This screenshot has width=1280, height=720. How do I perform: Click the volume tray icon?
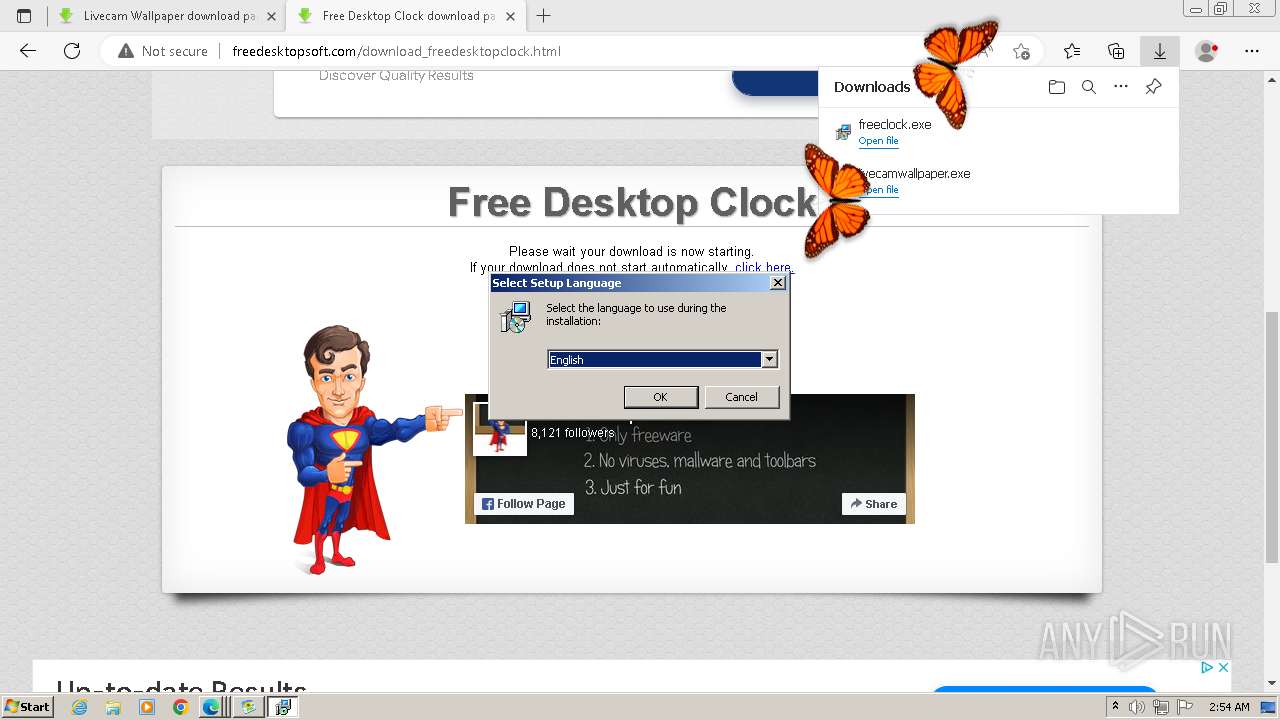coord(1136,707)
